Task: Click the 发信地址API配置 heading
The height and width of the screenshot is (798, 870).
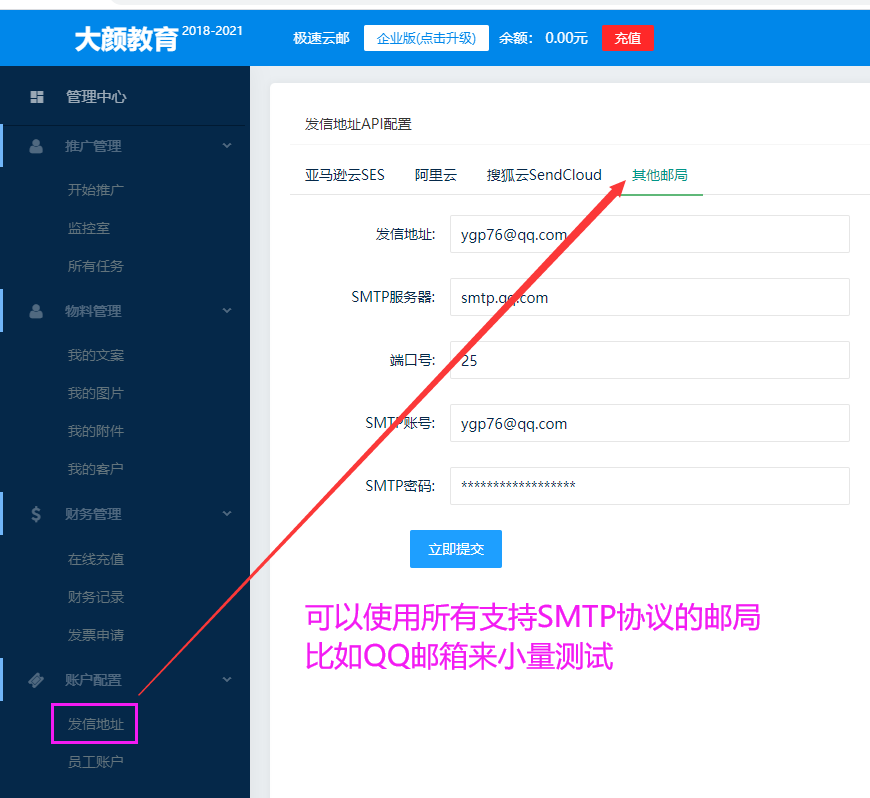Action: coord(358,124)
